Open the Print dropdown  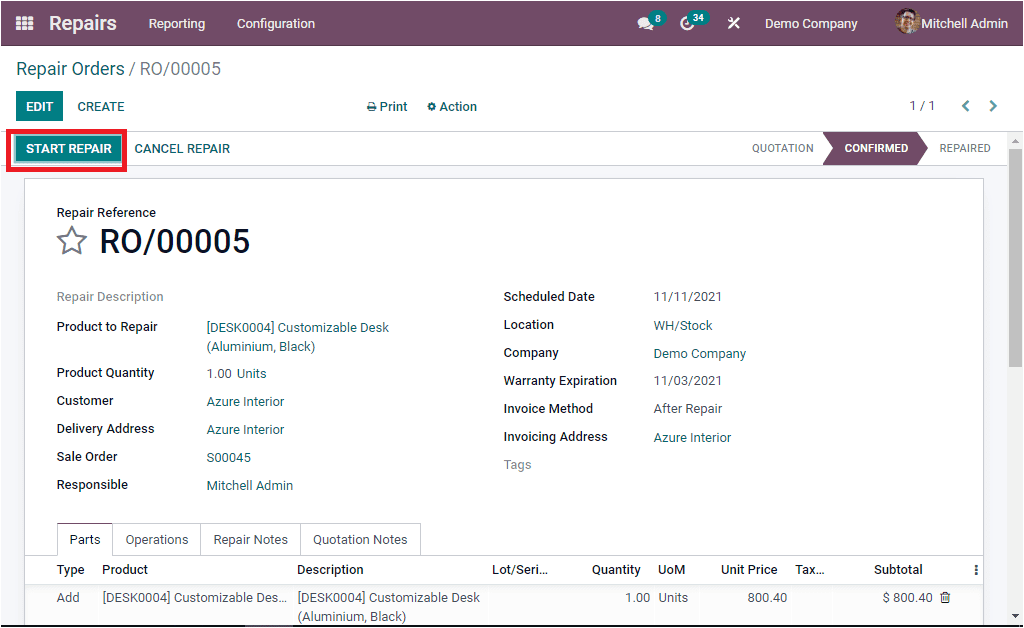tap(387, 106)
